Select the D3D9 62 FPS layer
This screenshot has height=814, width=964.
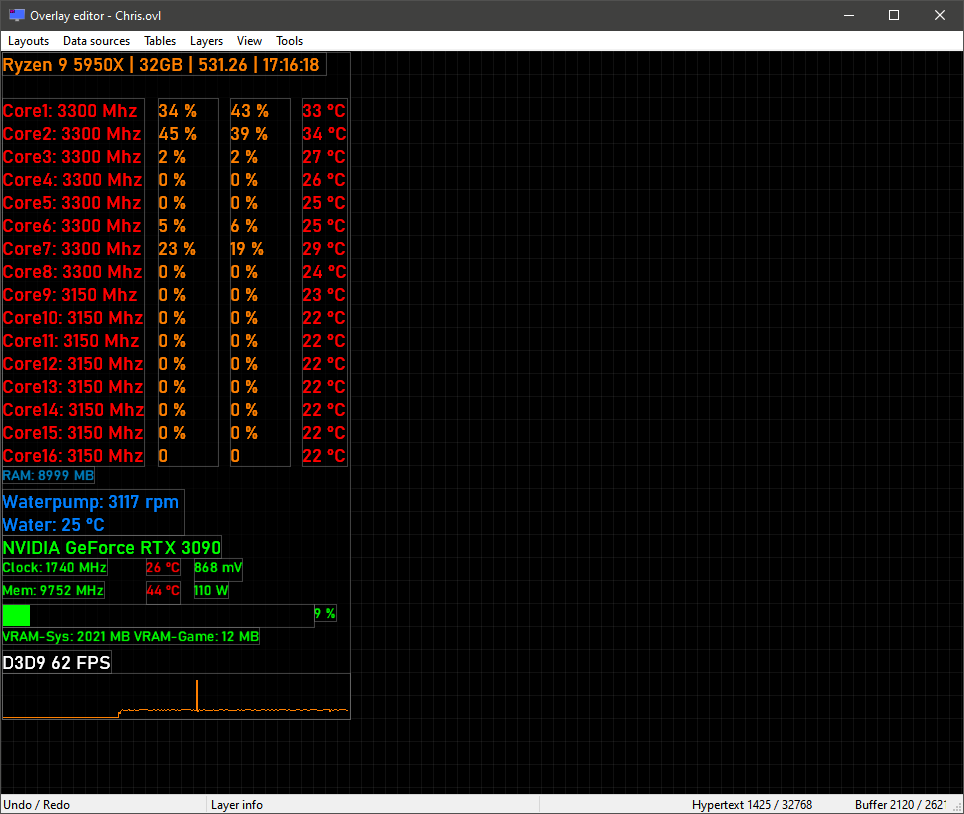click(57, 662)
